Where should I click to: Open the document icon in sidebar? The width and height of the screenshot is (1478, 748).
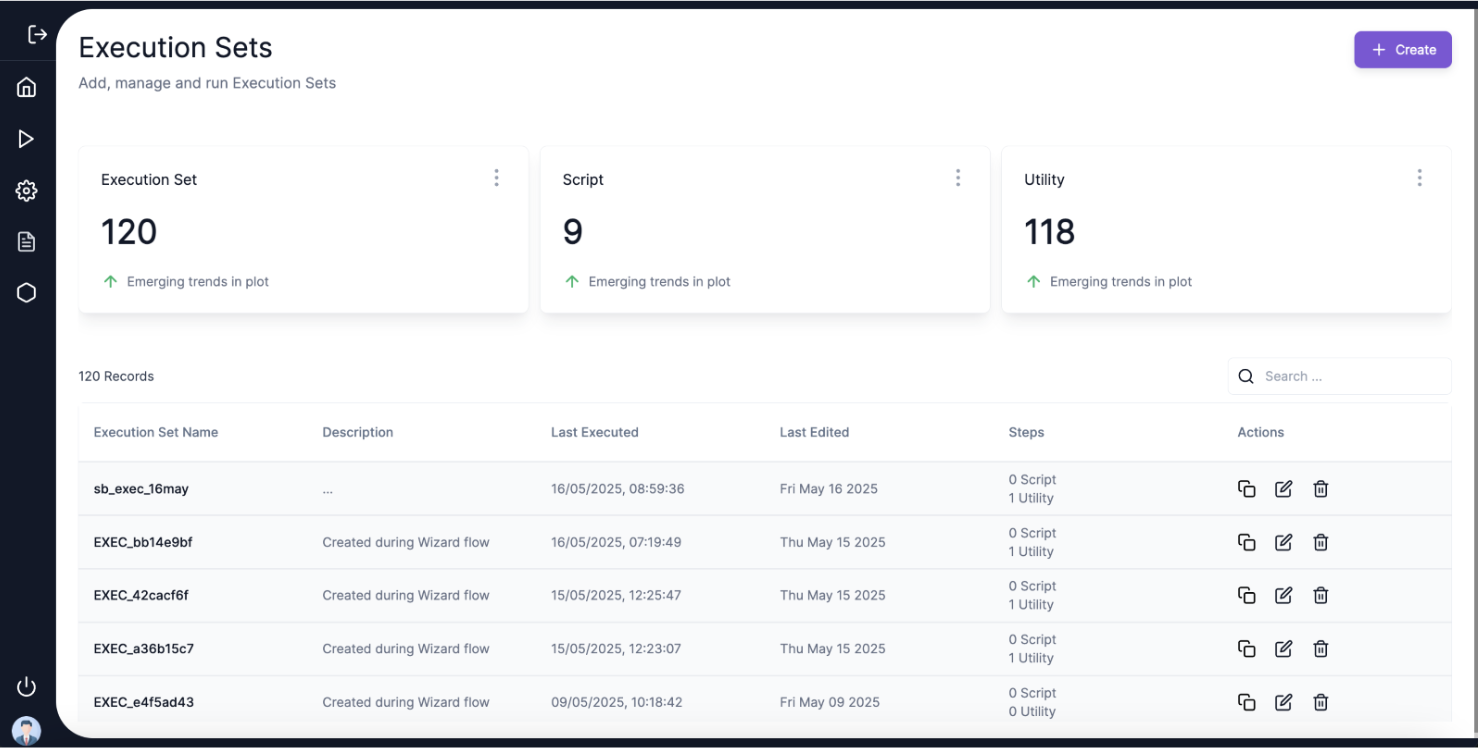(27, 241)
